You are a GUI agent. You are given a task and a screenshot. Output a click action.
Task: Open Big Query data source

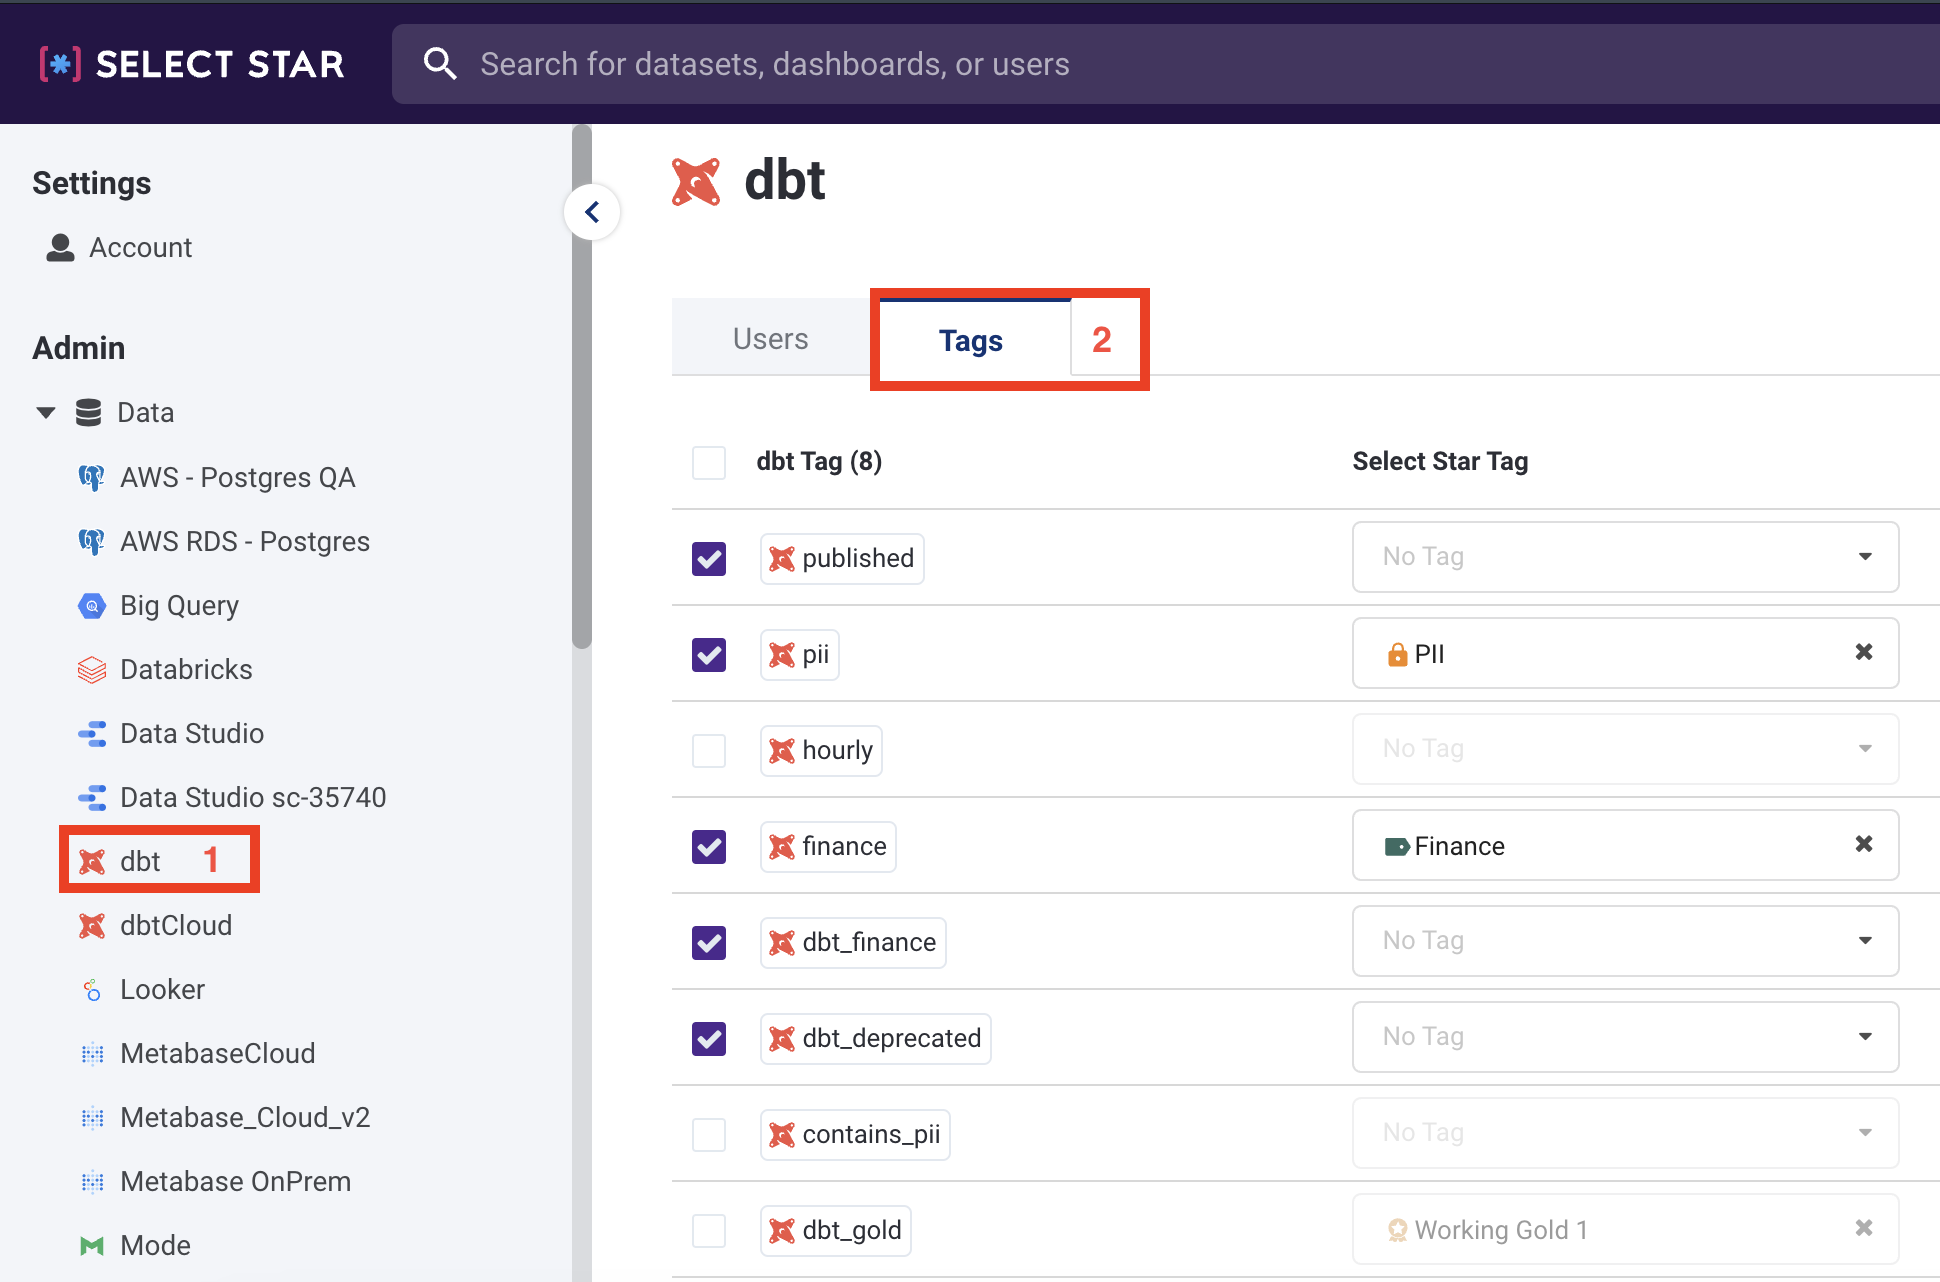[x=179, y=605]
